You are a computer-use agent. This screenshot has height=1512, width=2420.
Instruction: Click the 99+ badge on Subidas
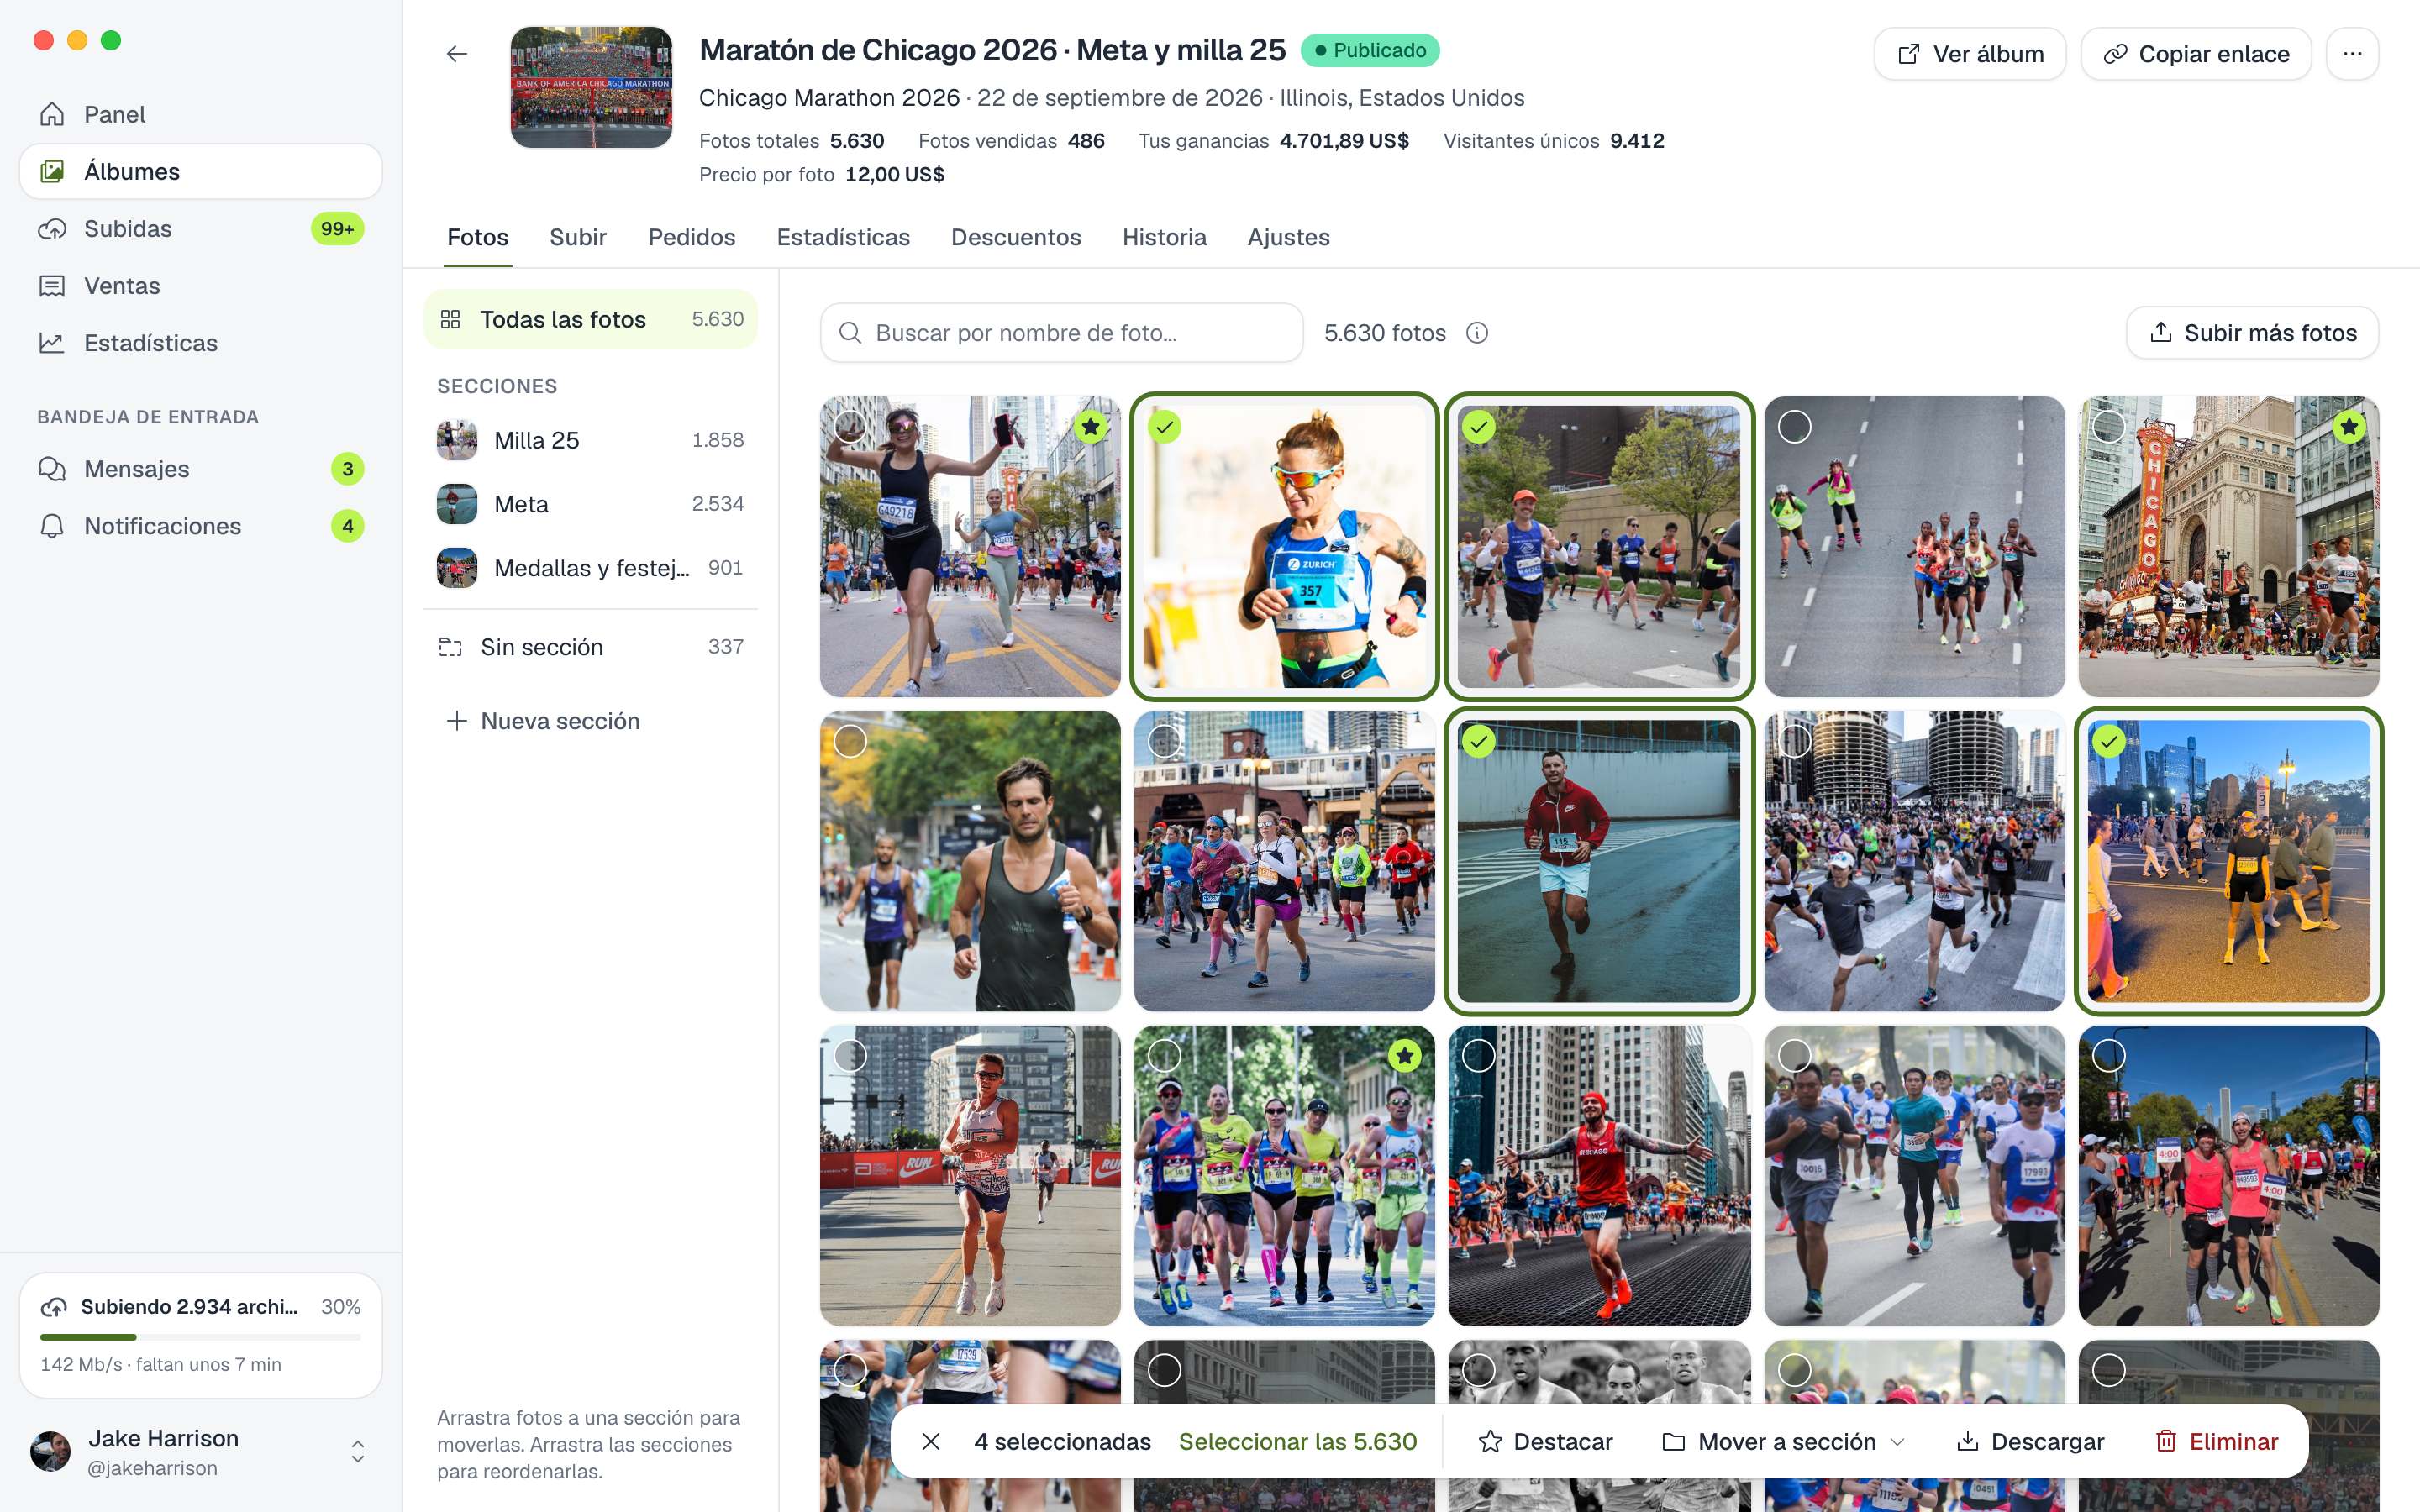[x=337, y=229]
